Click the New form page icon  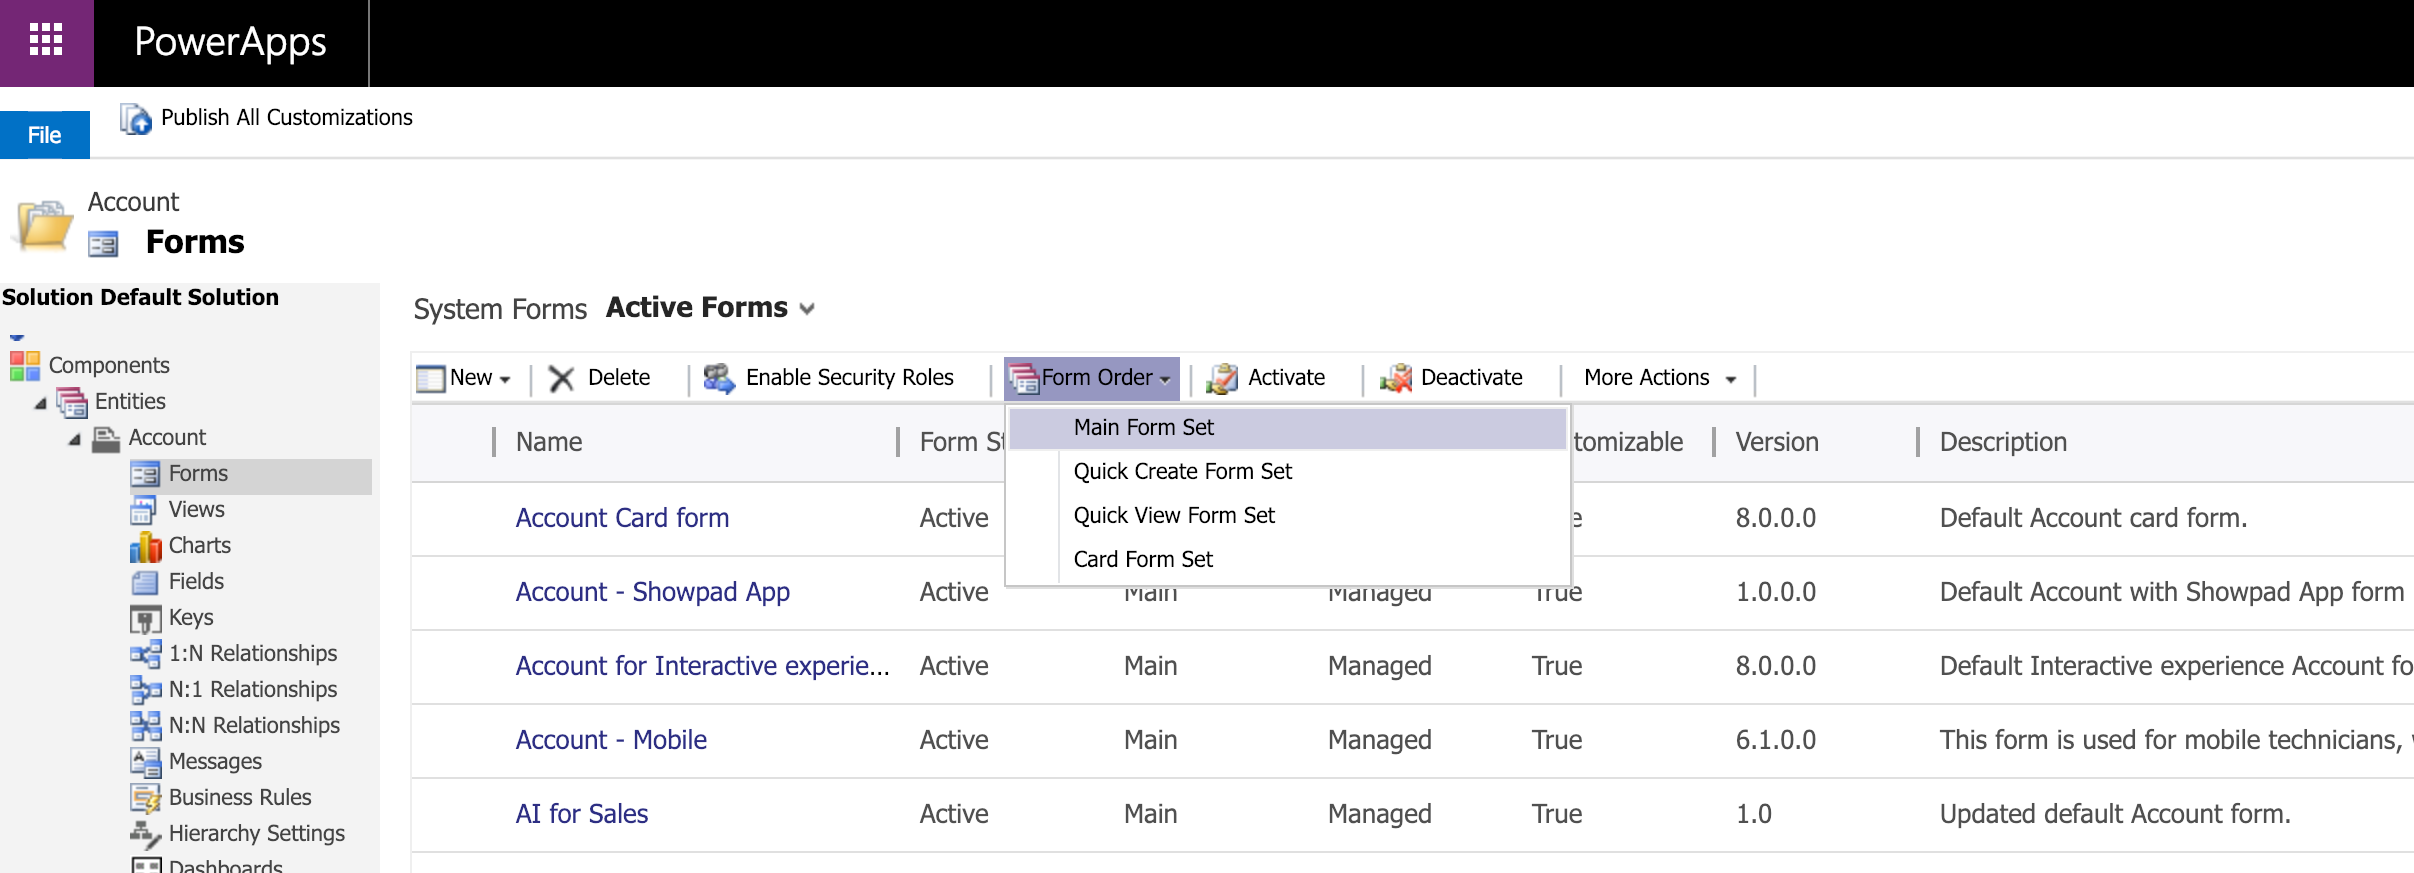(x=431, y=379)
